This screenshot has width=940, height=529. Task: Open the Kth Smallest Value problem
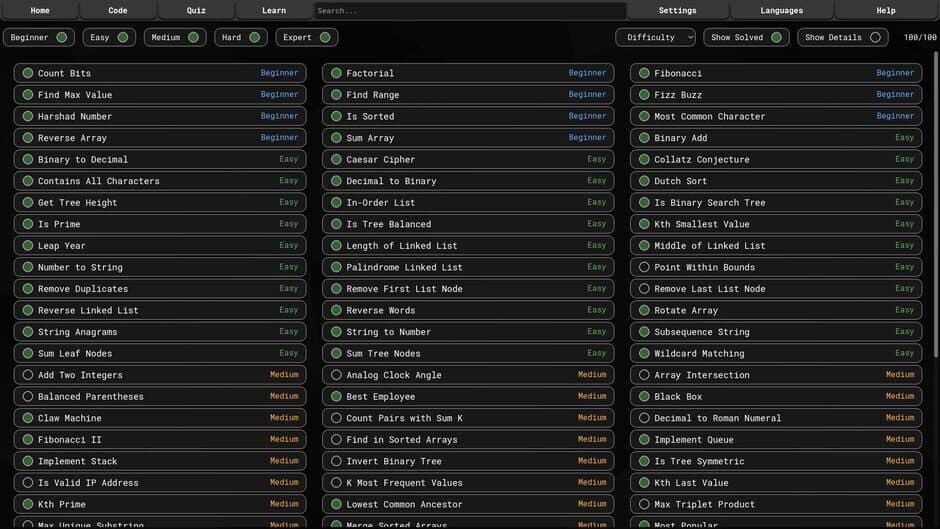click(776, 224)
